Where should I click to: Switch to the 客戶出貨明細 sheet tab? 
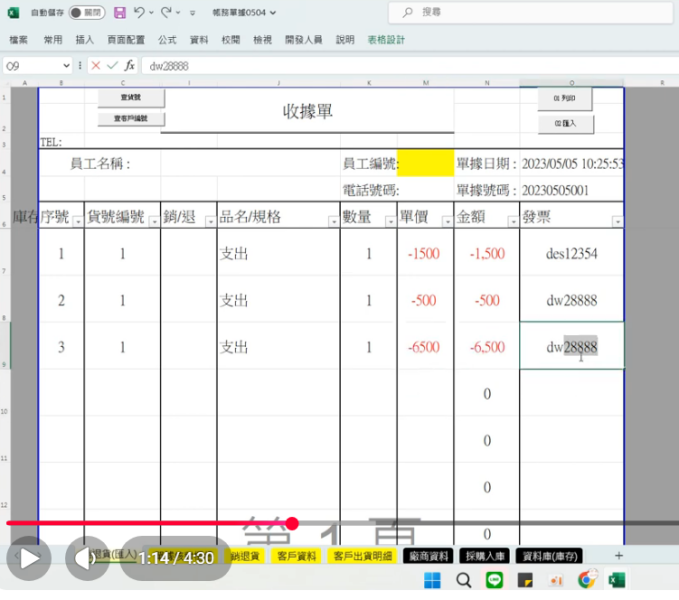(362, 556)
